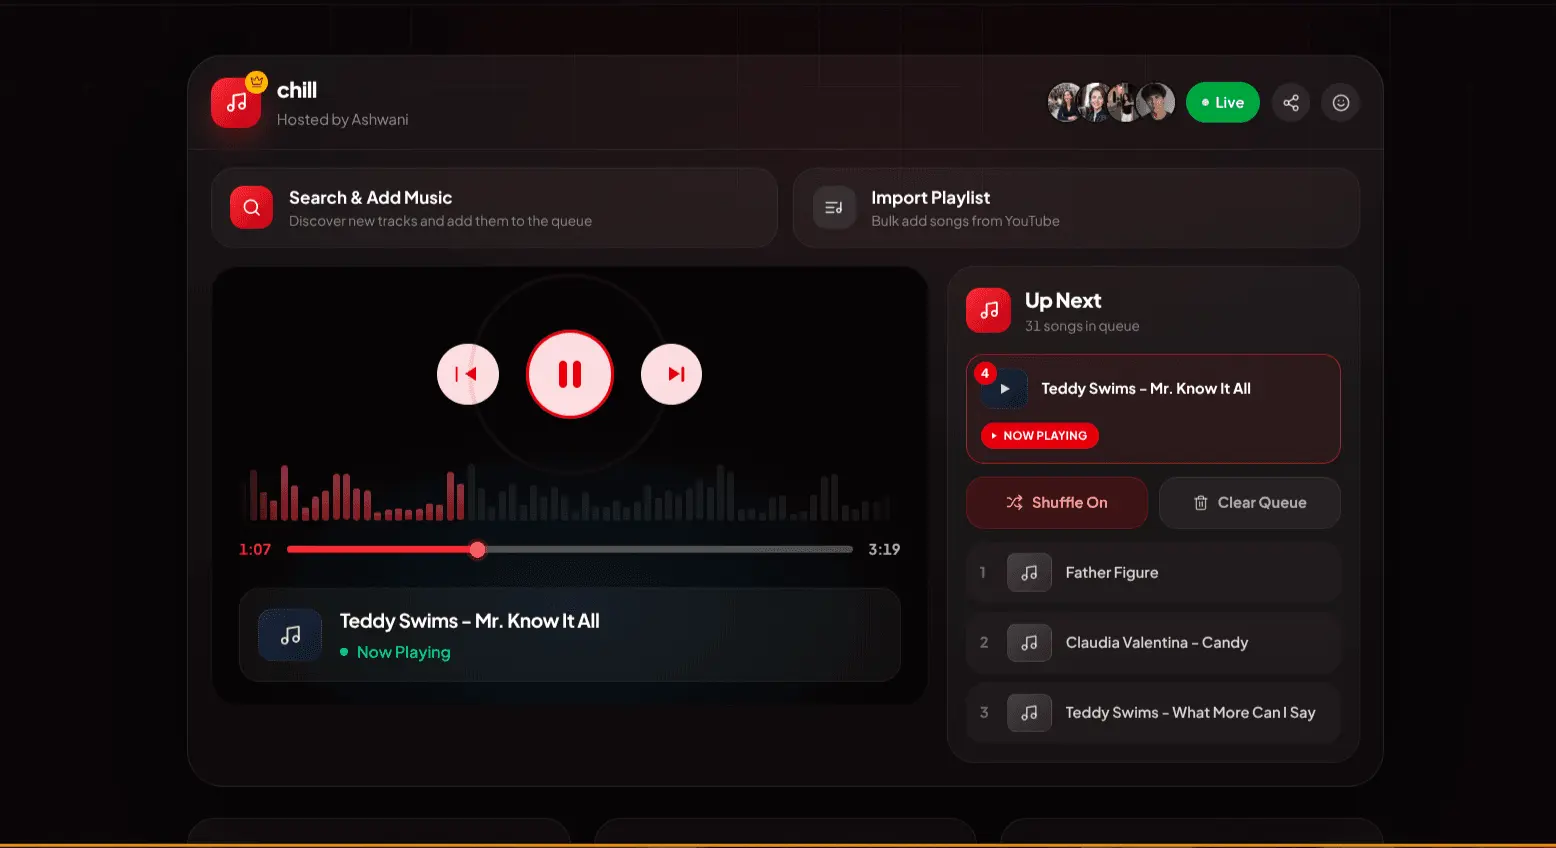Click the green Now Playing status text
The width and height of the screenshot is (1556, 848).
pos(404,652)
